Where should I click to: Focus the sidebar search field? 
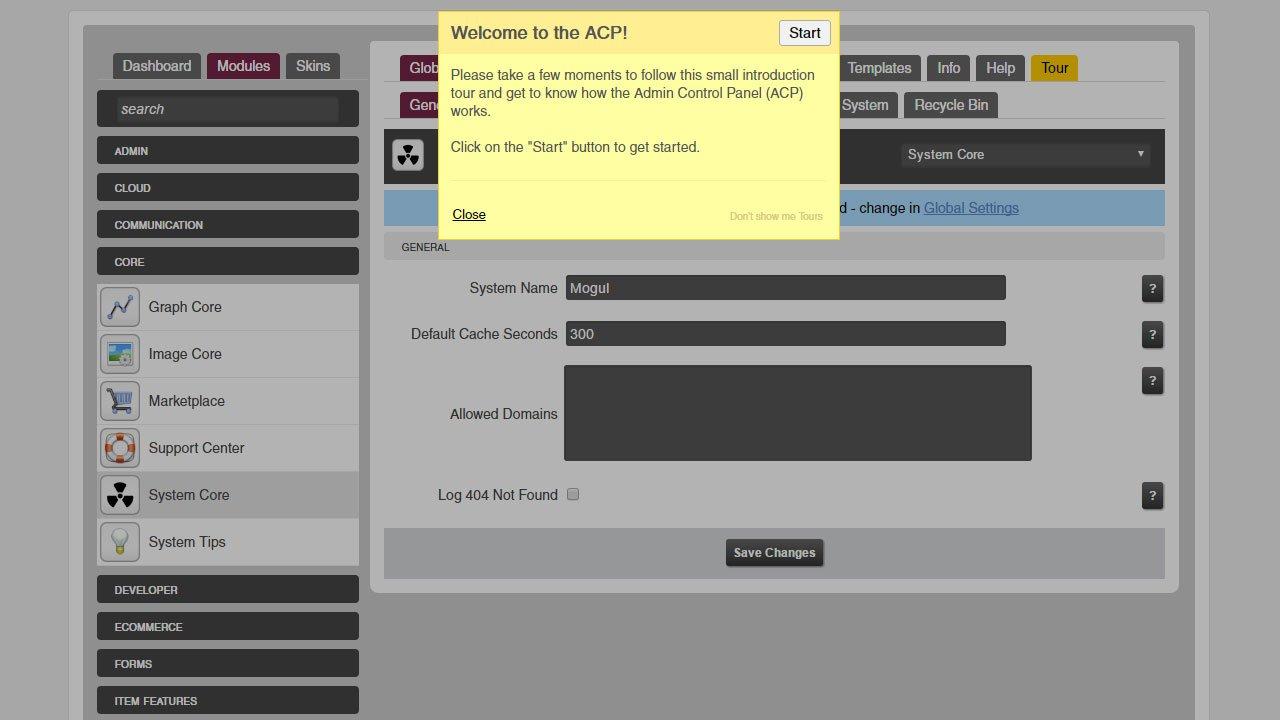point(228,109)
